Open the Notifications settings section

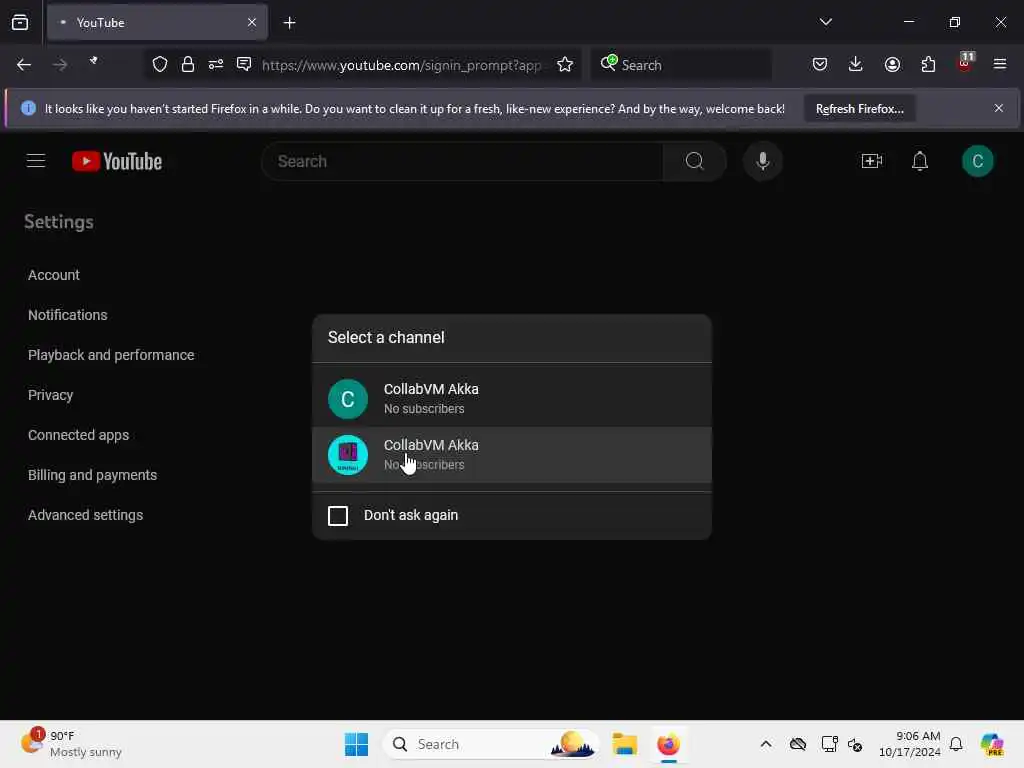(67, 315)
